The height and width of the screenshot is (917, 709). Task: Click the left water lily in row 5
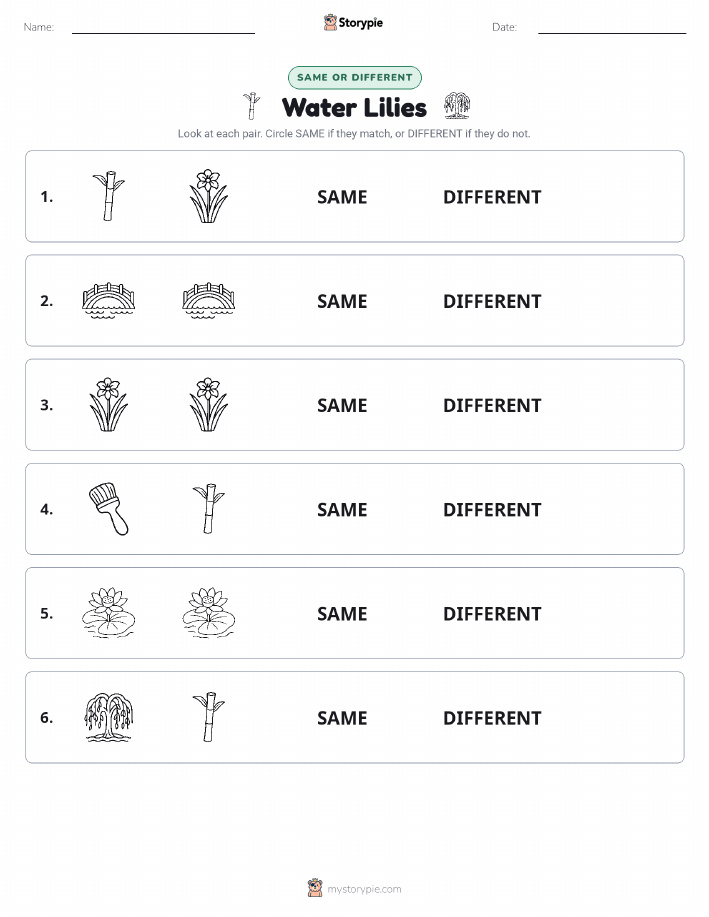[109, 613]
